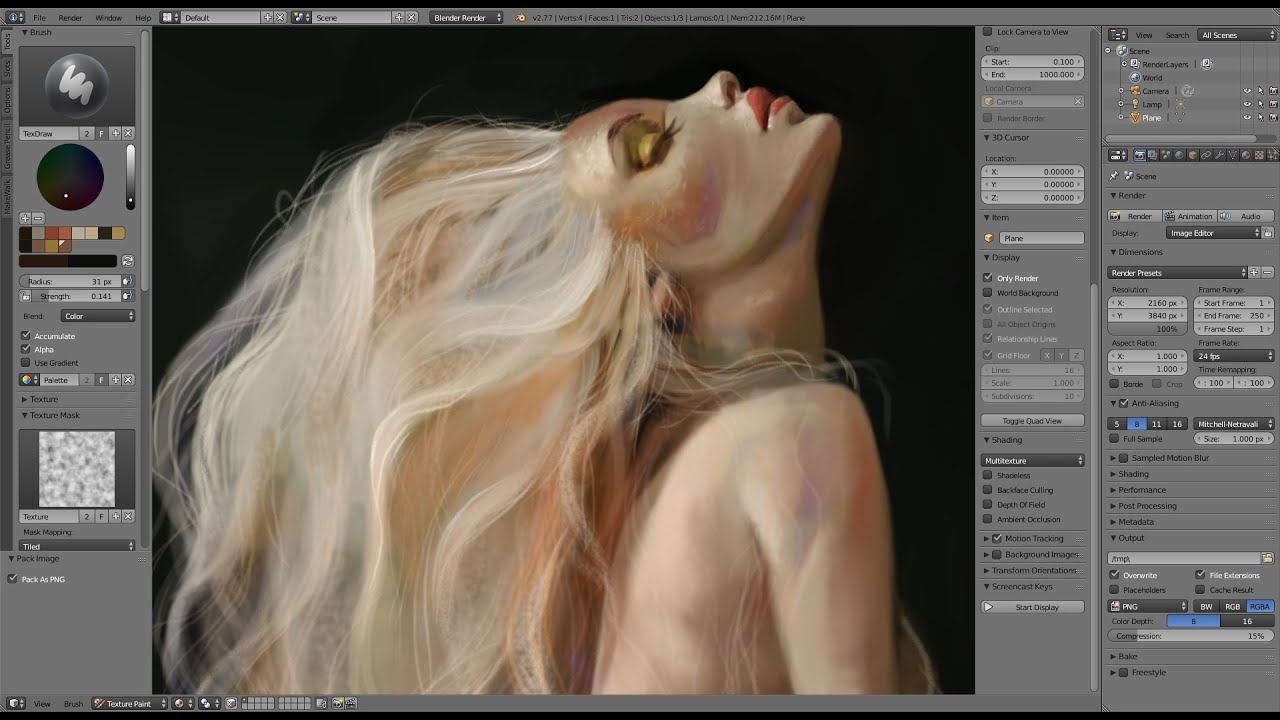Open the Help menu

(143, 18)
